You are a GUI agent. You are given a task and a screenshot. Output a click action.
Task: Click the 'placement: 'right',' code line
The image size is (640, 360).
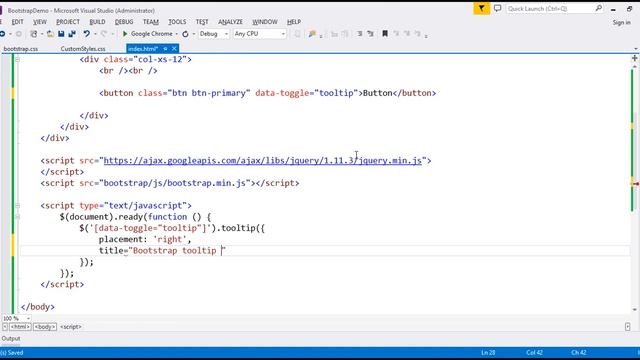[145, 239]
